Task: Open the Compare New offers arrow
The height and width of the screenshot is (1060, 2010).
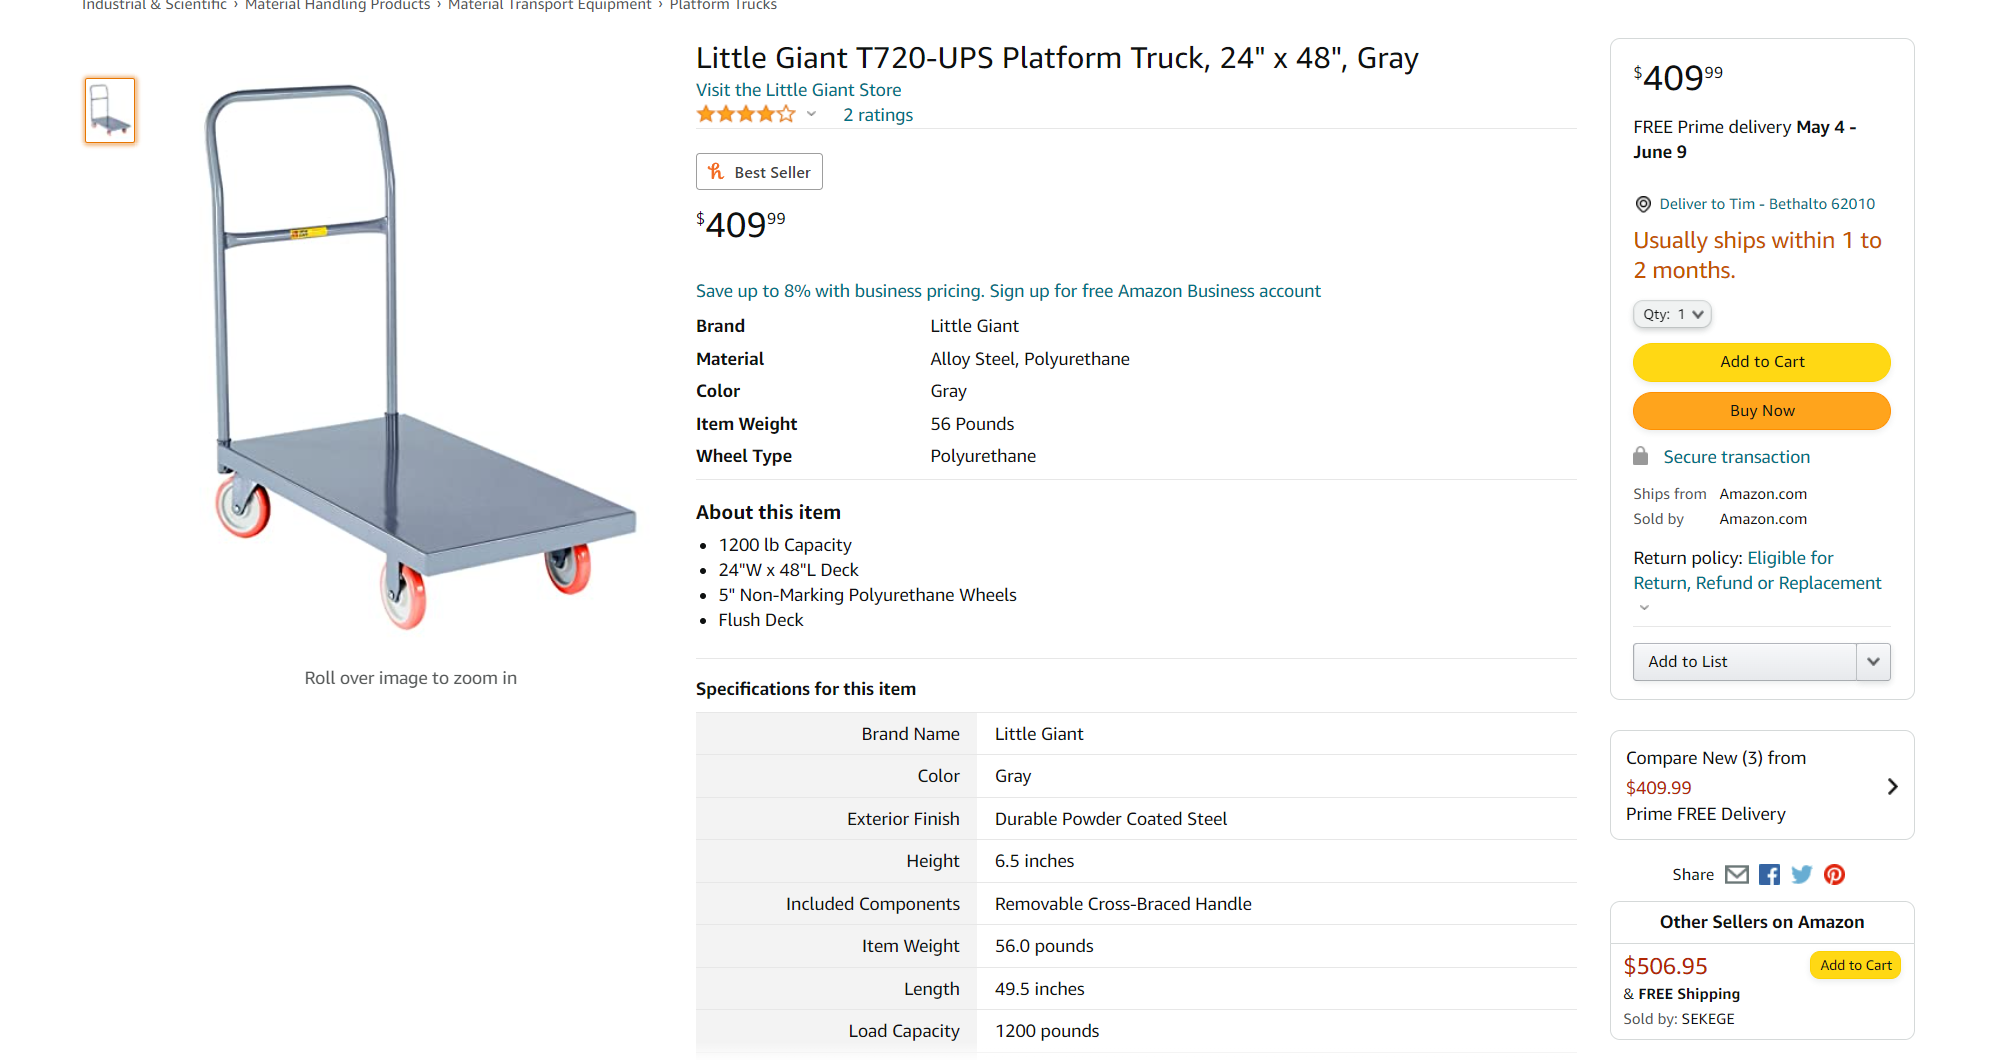Action: tap(1892, 786)
